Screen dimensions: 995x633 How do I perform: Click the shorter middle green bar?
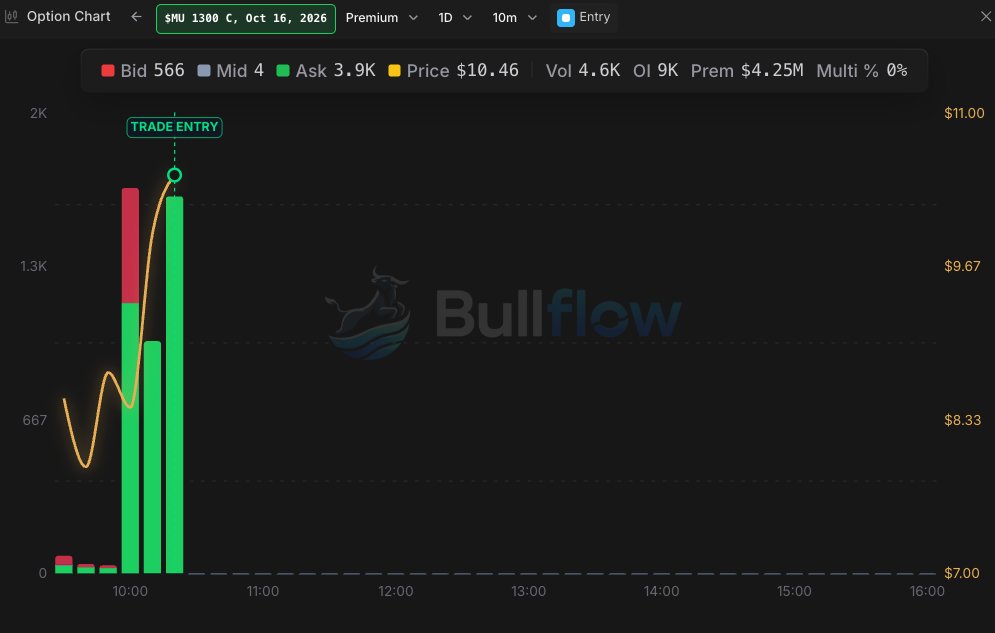pyautogui.click(x=152, y=457)
